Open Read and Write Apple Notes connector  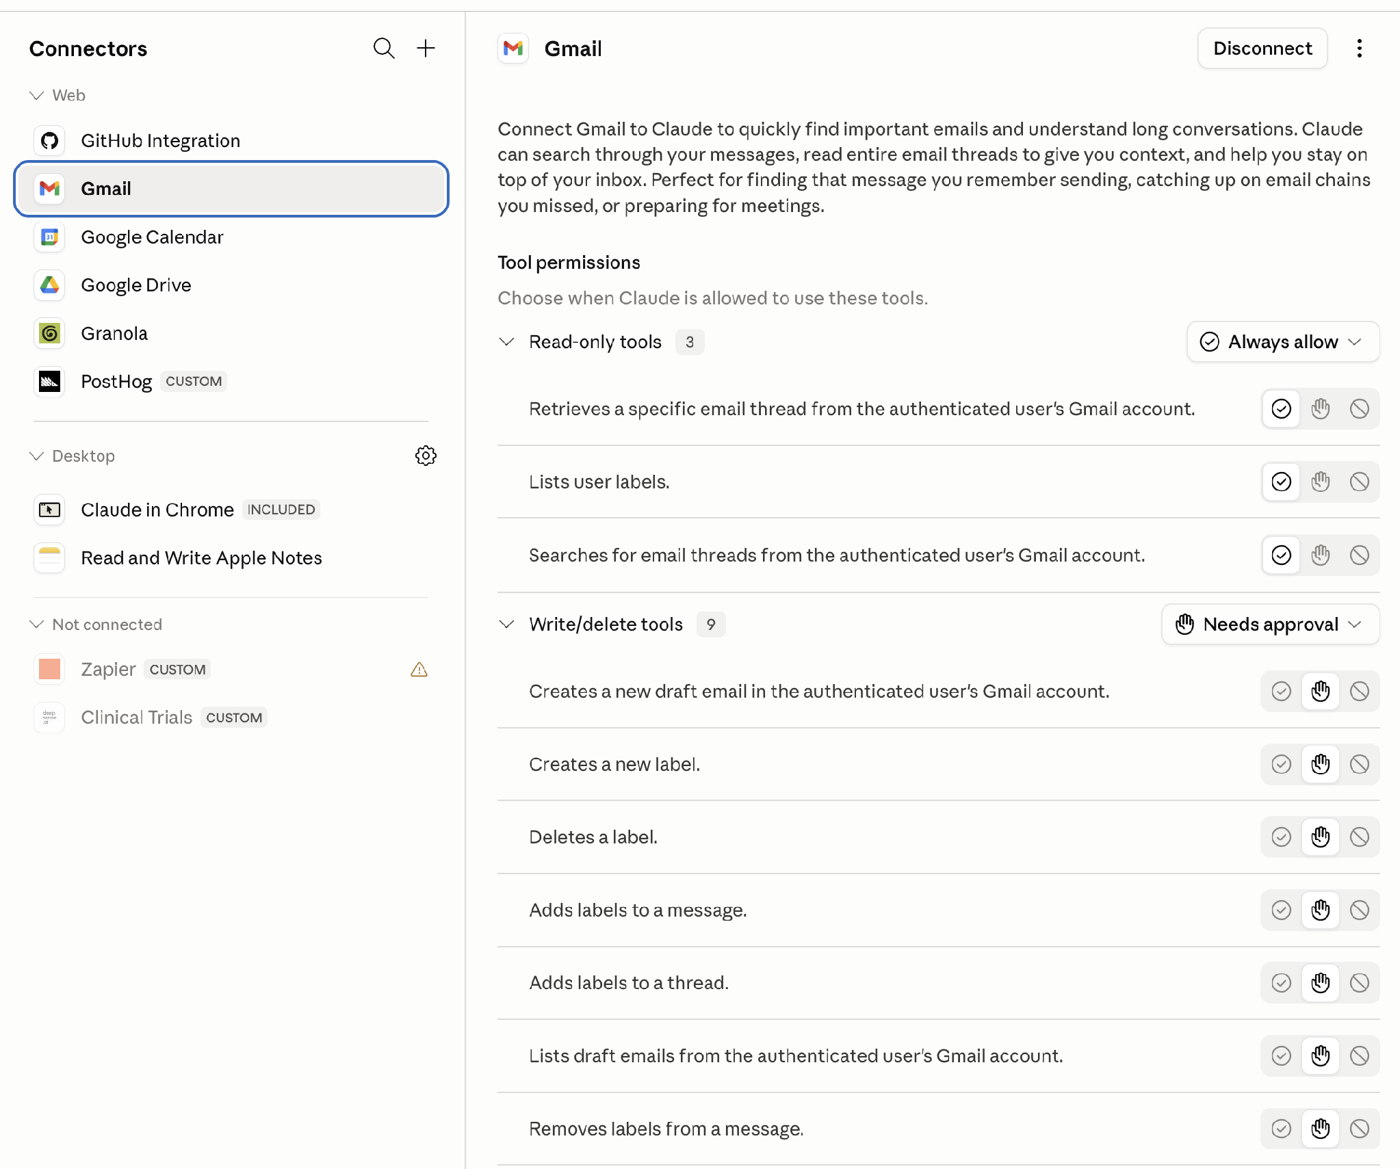[x=231, y=558]
